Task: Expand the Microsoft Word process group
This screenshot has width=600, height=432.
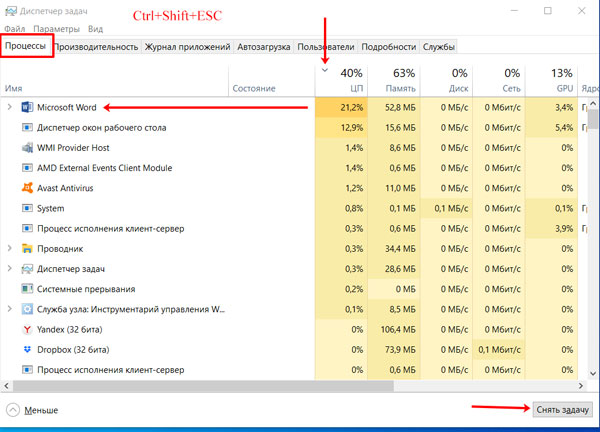Action: coord(10,107)
